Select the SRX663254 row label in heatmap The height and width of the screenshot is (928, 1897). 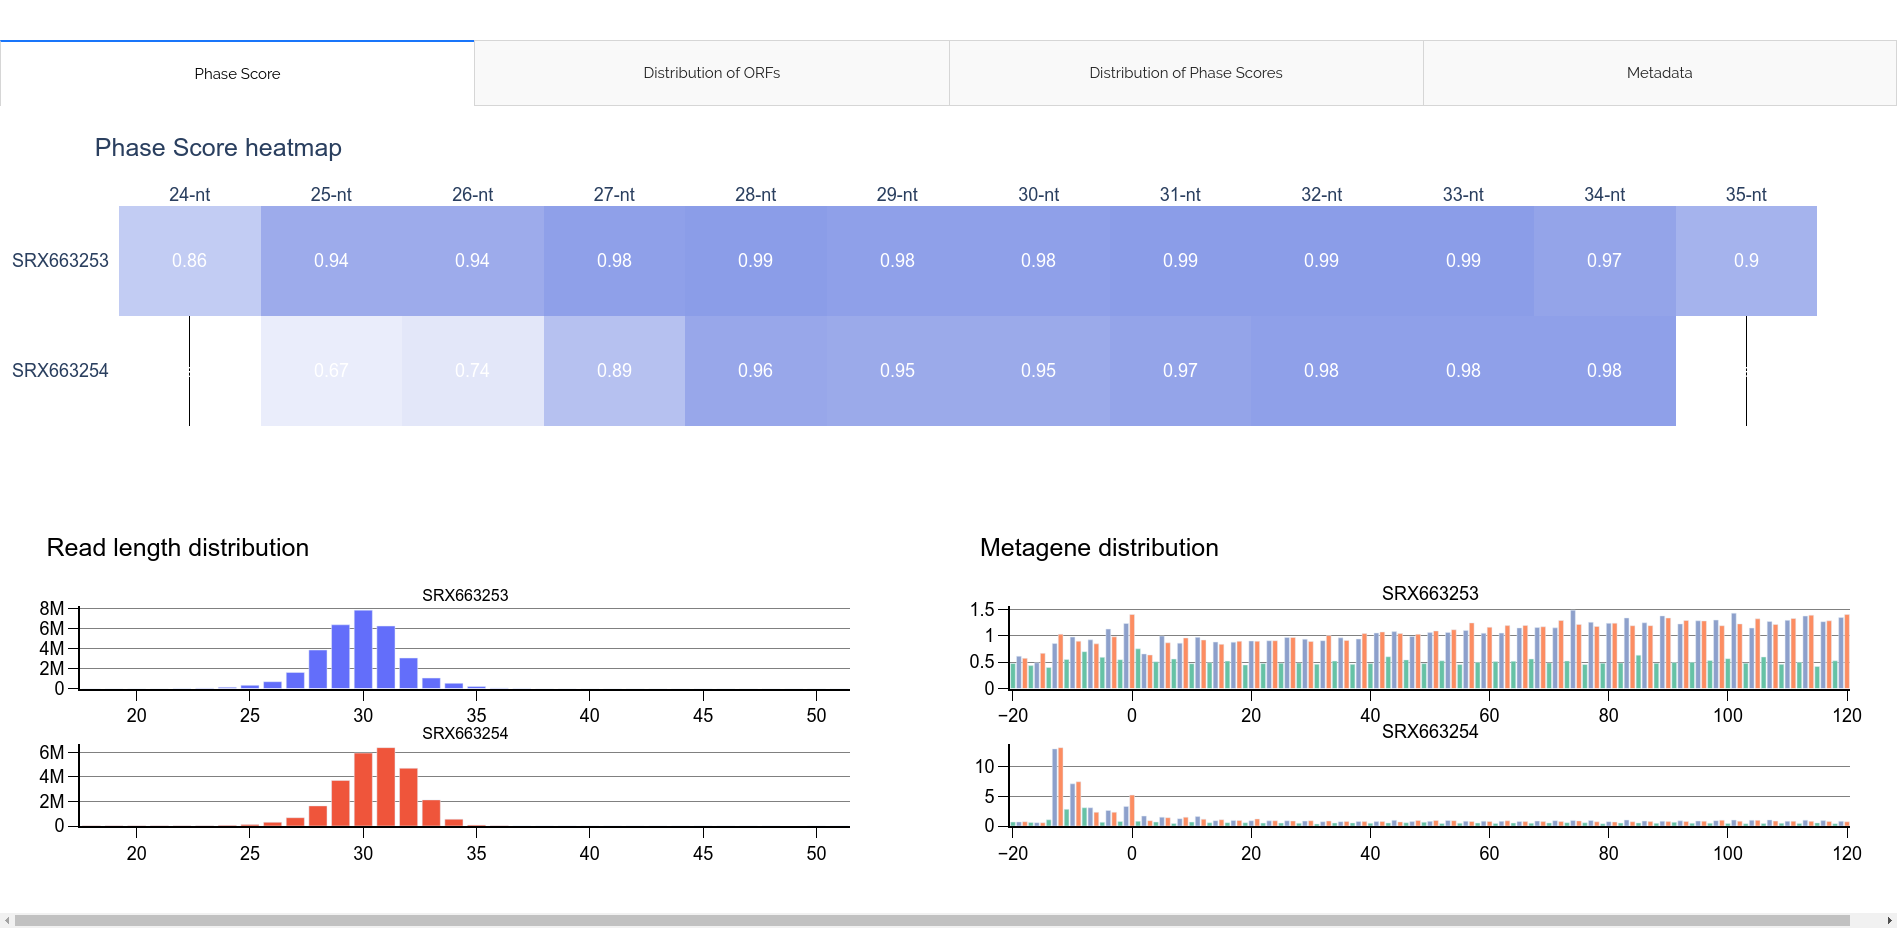61,370
